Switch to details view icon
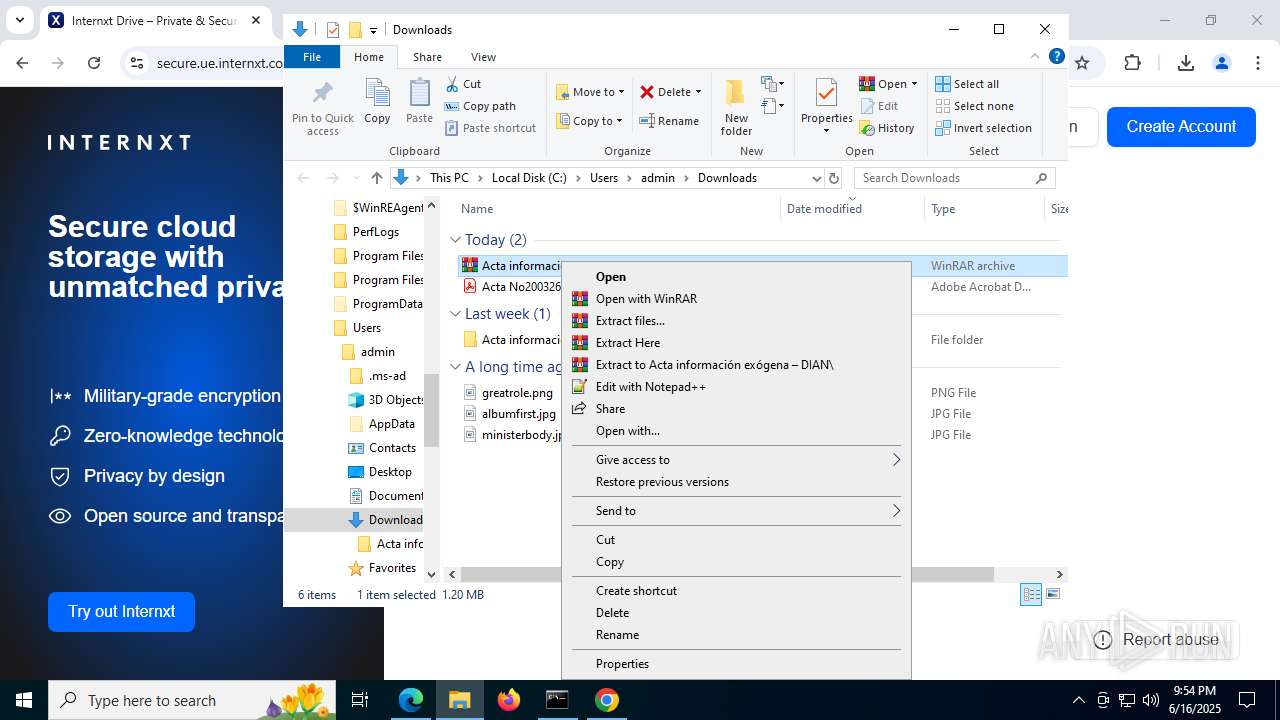 point(1031,595)
